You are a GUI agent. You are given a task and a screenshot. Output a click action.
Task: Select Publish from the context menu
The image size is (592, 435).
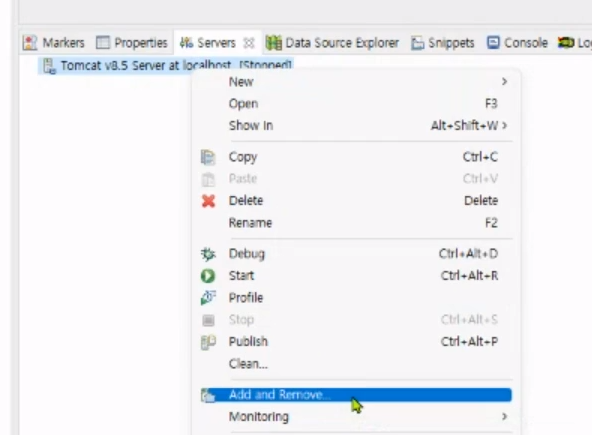pyautogui.click(x=356, y=342)
